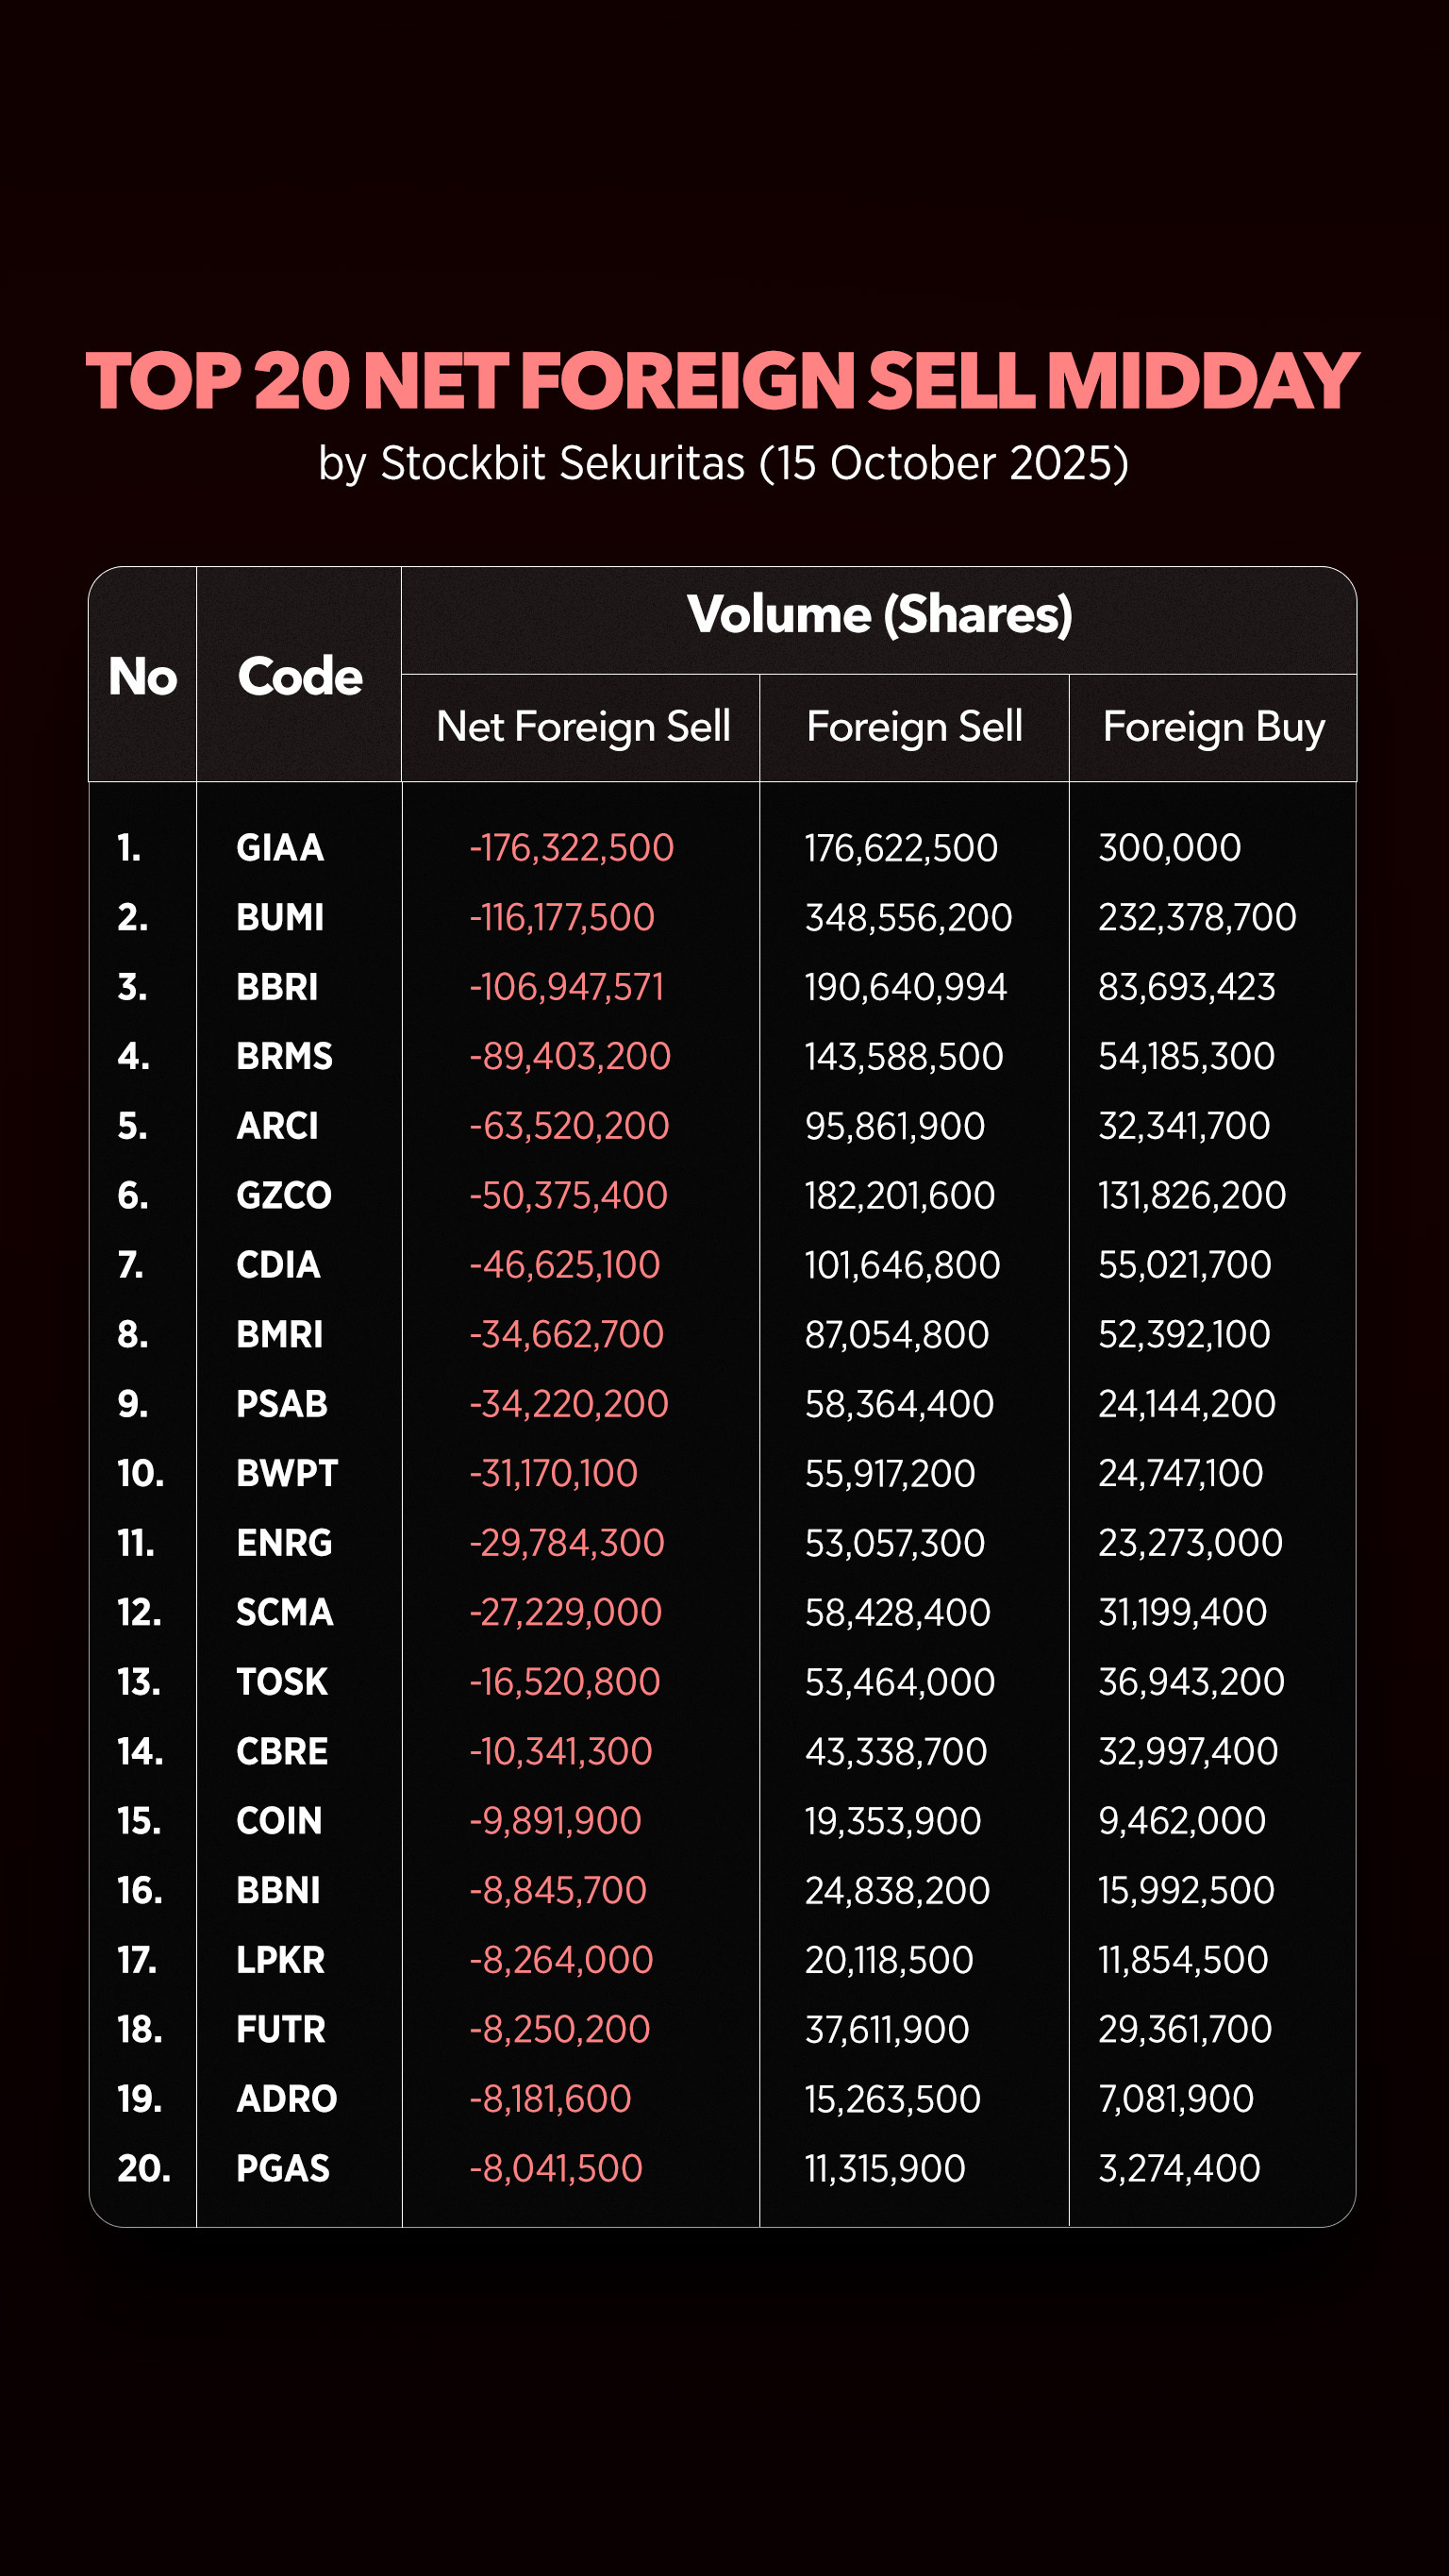Click GZCO foreign sell value 182,201,600
This screenshot has width=1449, height=2576.
899,1195
